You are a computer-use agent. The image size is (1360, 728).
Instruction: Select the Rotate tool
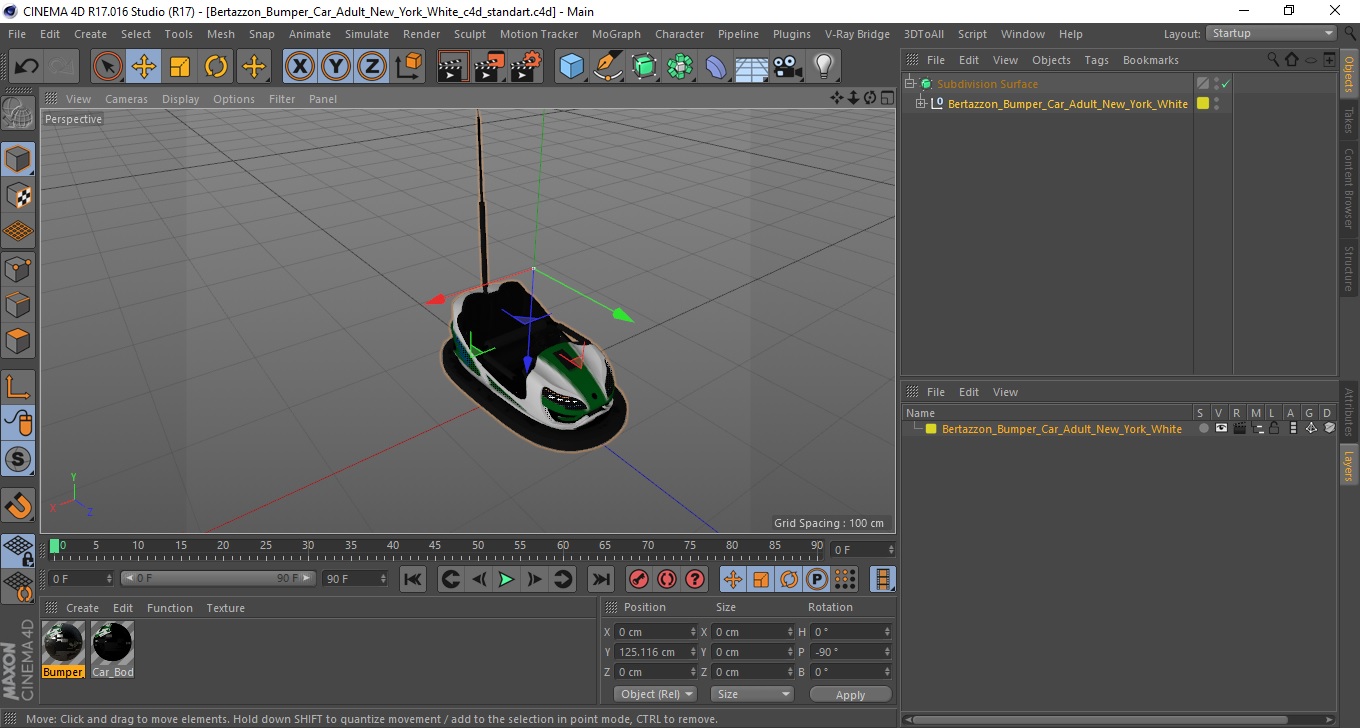[216, 67]
